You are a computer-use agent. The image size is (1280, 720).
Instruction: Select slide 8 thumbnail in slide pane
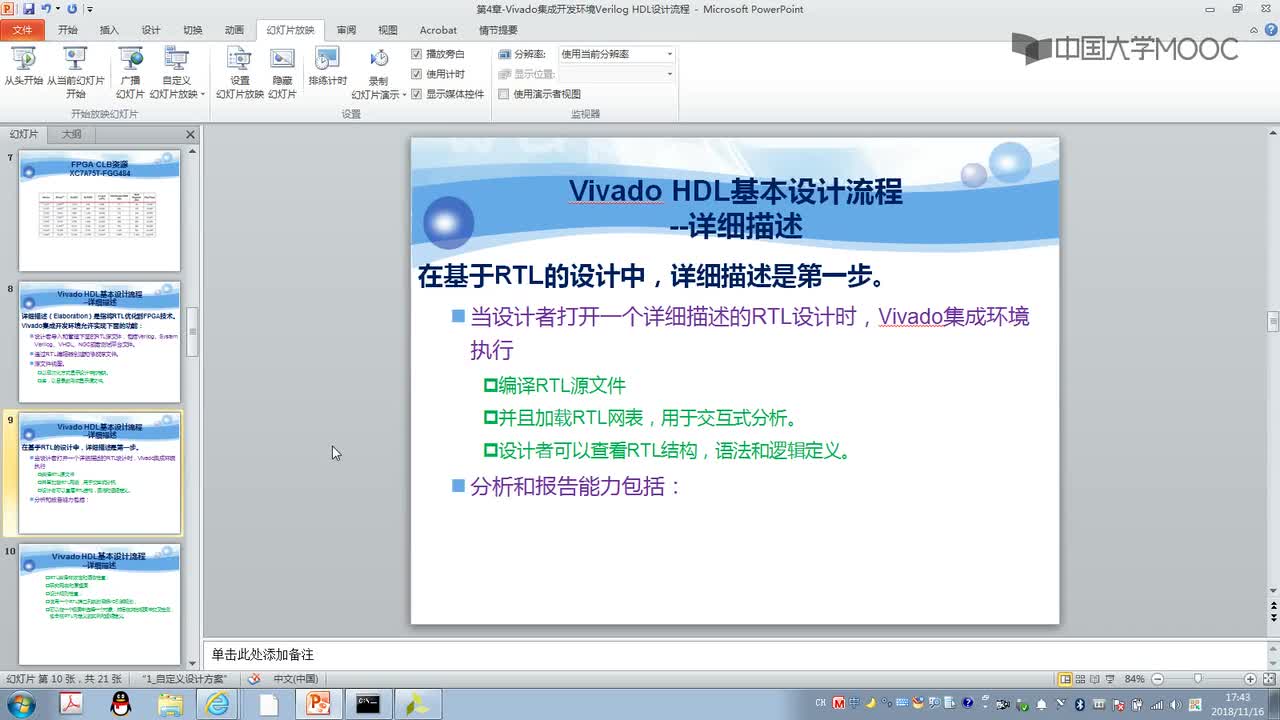[x=100, y=342]
